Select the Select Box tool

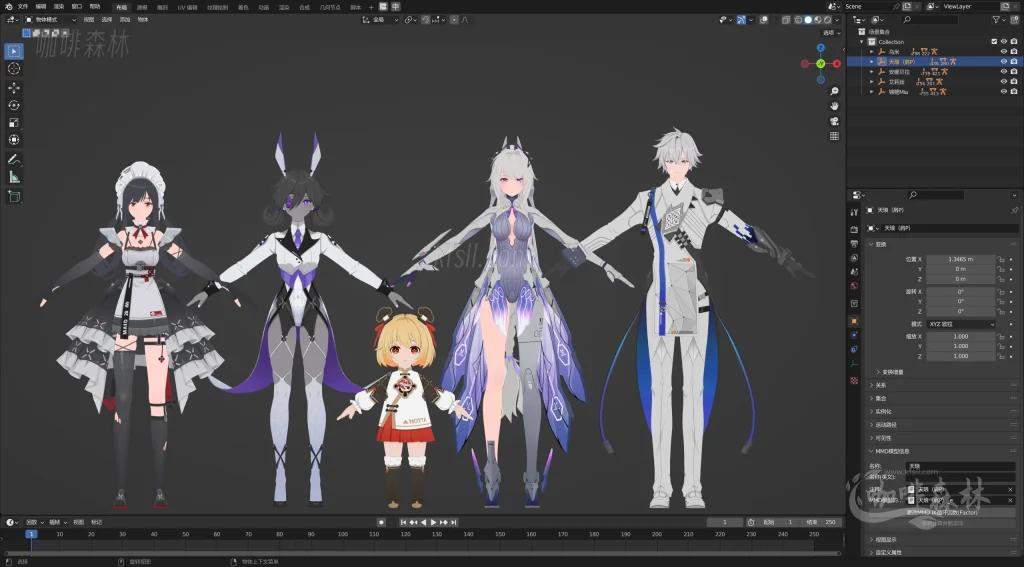pyautogui.click(x=14, y=51)
